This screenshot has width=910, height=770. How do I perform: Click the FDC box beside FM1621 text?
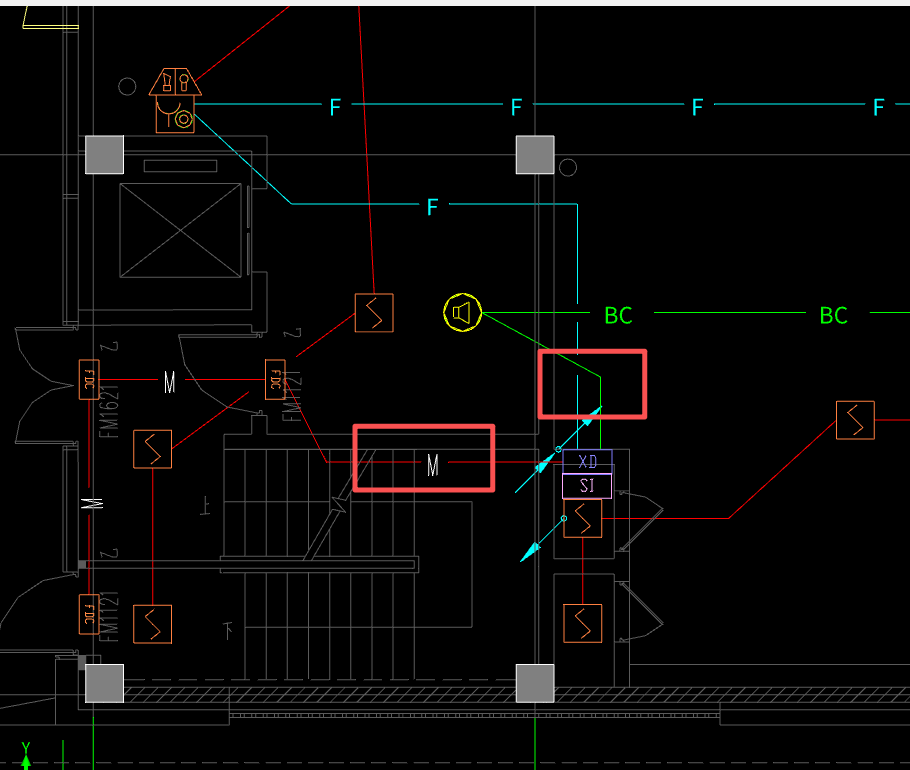(89, 379)
